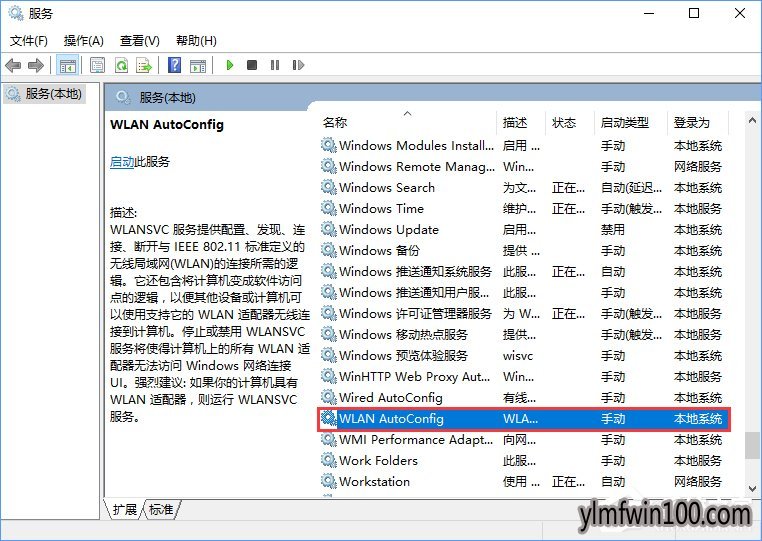Select the Windows Remote Management service icon
762x541 pixels.
click(329, 166)
